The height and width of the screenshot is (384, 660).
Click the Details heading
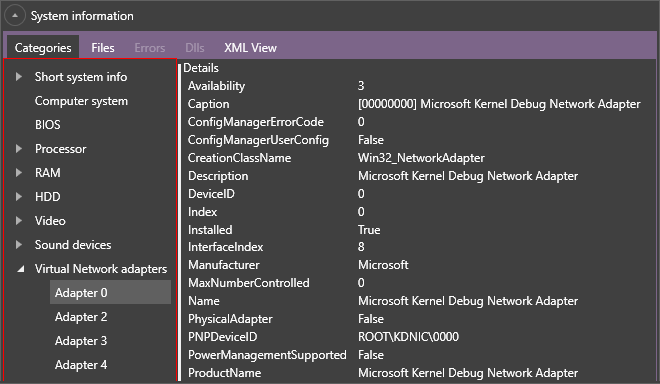201,68
